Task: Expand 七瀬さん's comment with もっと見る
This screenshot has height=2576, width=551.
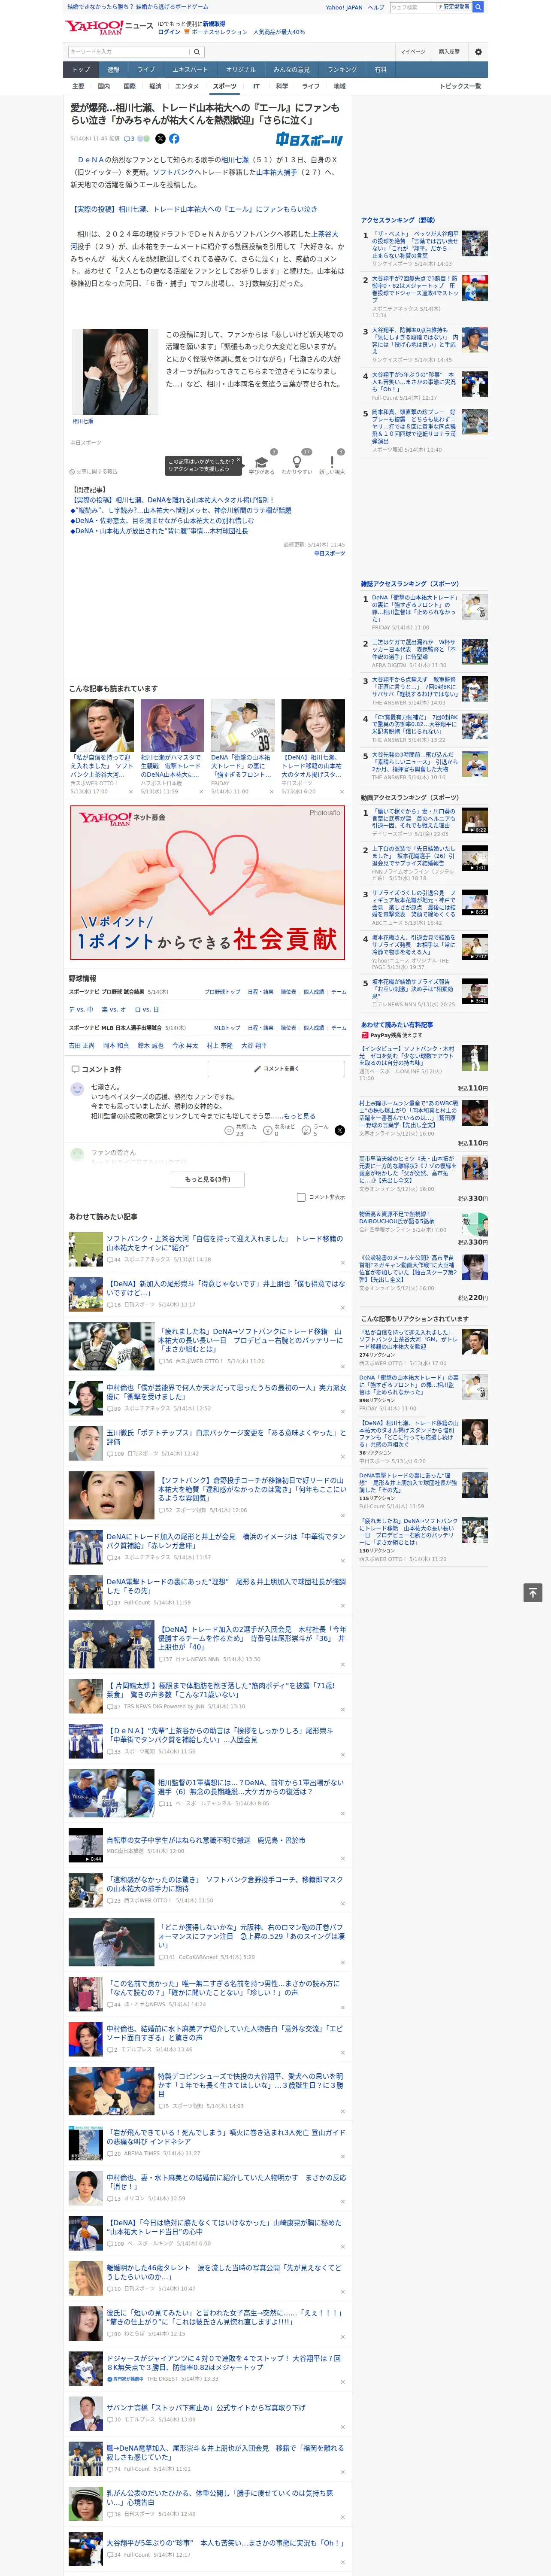Action: pos(299,1116)
